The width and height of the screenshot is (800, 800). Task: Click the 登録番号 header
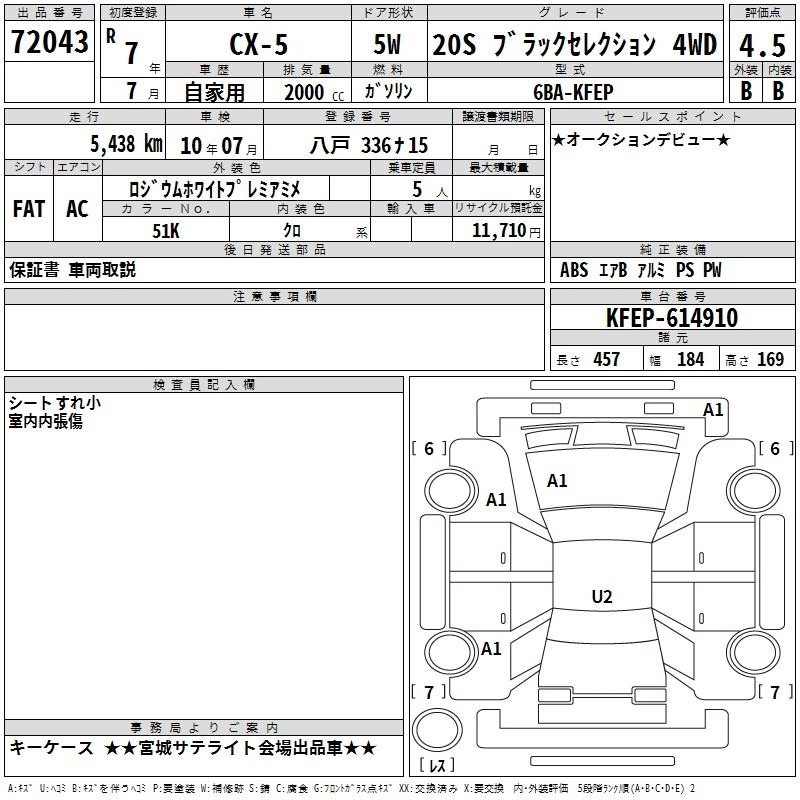pyautogui.click(x=358, y=116)
